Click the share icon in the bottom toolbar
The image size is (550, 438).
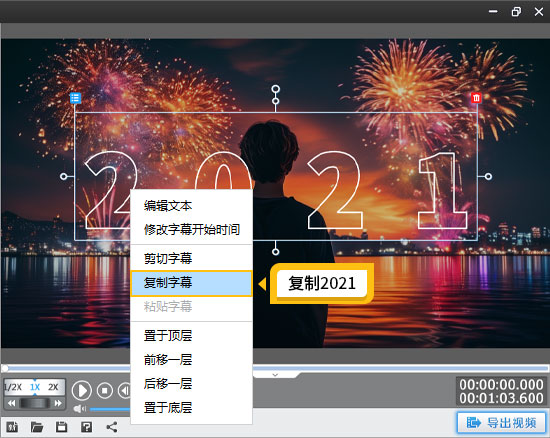point(112,426)
